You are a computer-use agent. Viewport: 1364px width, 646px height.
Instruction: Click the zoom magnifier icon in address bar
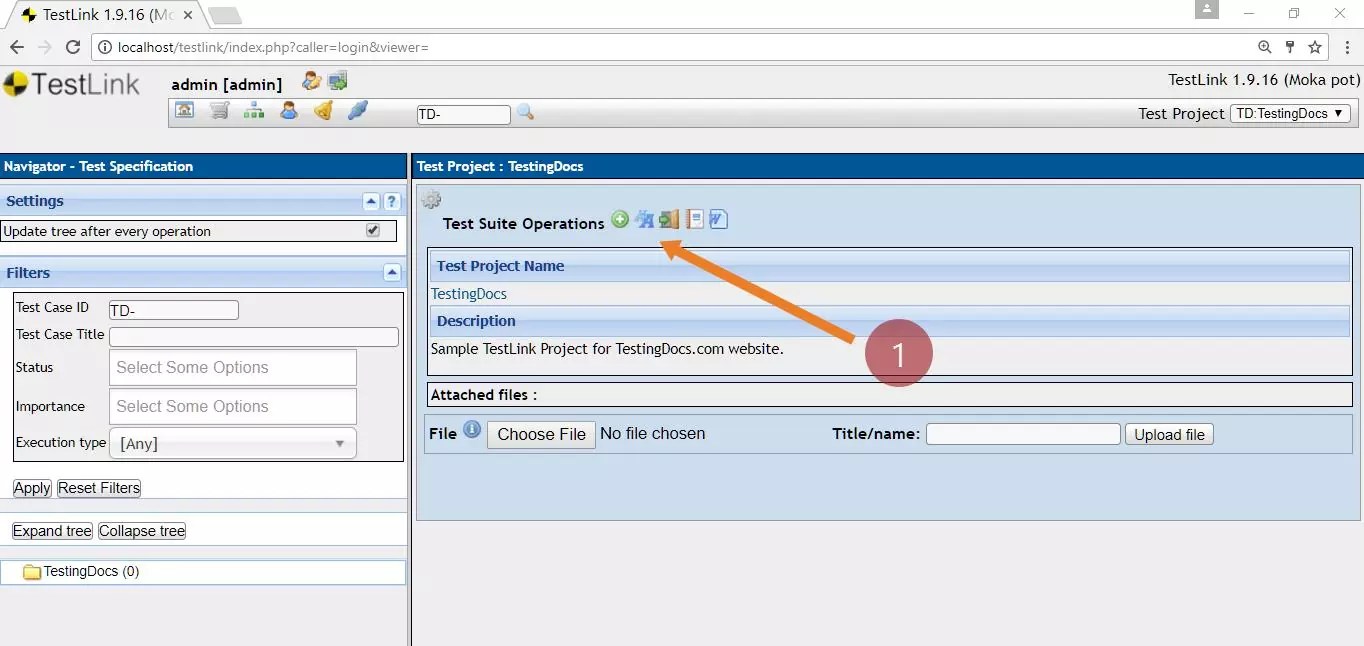pyautogui.click(x=1265, y=47)
